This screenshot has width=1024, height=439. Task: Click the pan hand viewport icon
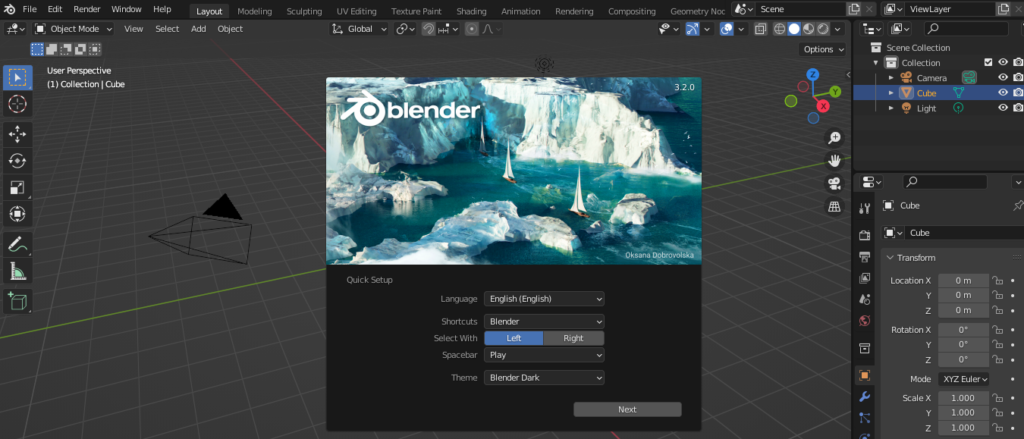tap(834, 161)
